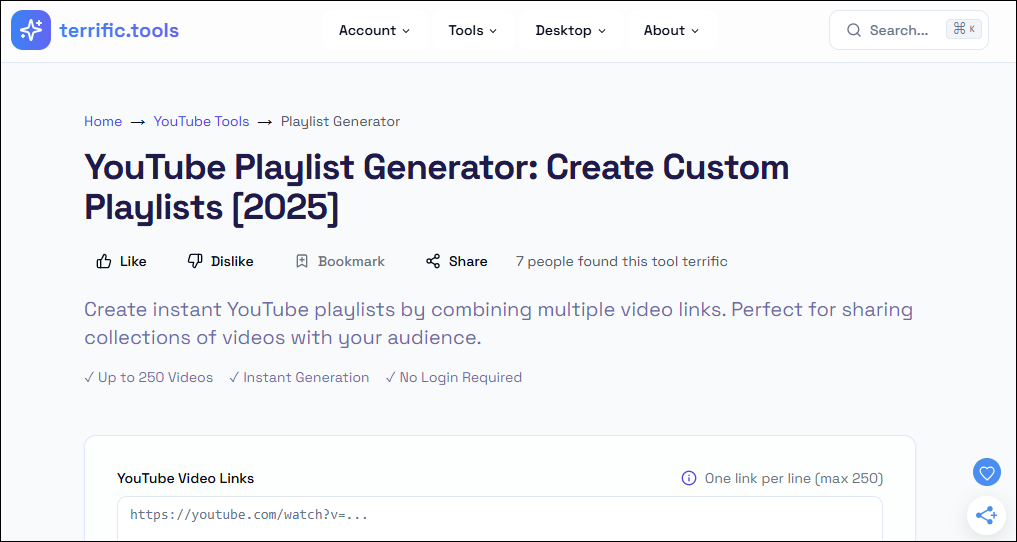The width and height of the screenshot is (1017, 542).
Task: Click the floating heart button
Action: click(x=987, y=473)
